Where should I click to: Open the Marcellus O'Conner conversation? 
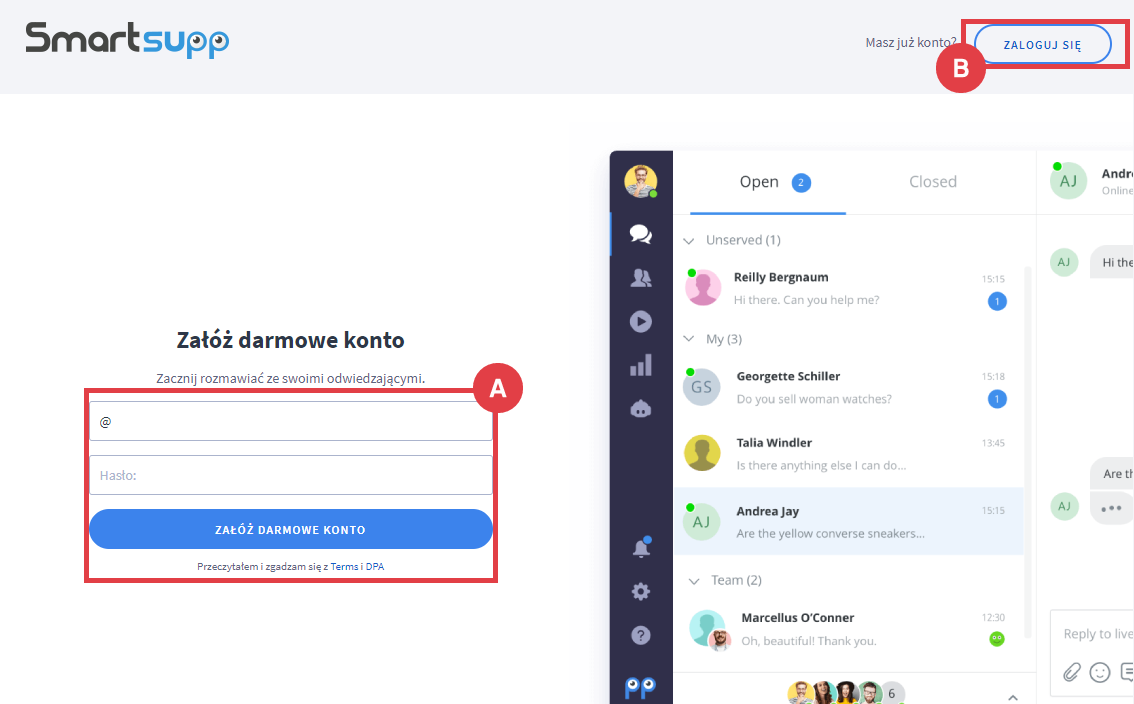point(848,629)
